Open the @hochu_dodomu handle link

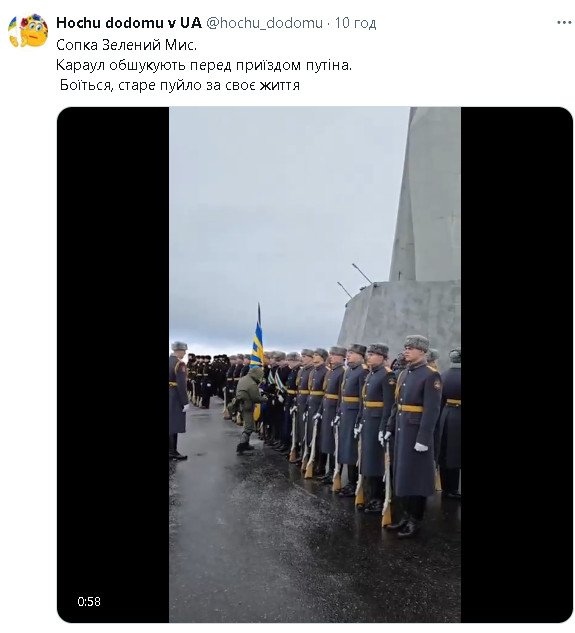264,23
